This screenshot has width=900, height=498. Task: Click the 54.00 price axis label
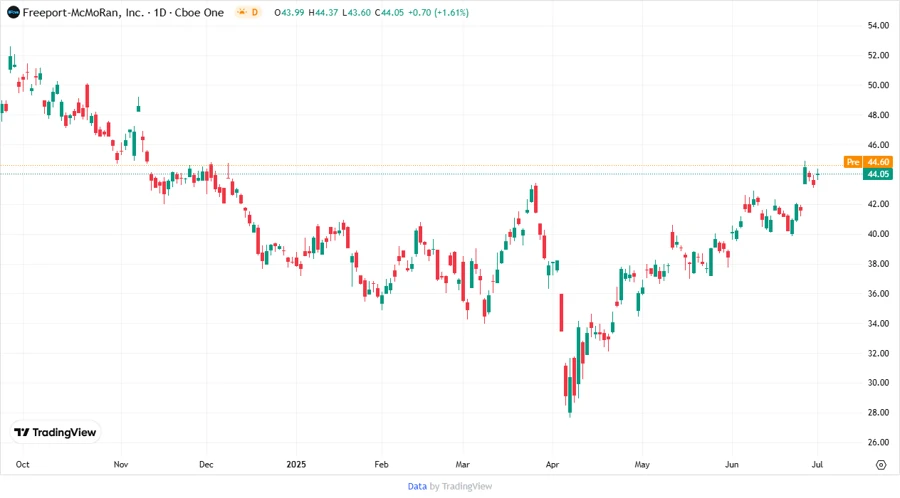[x=878, y=25]
